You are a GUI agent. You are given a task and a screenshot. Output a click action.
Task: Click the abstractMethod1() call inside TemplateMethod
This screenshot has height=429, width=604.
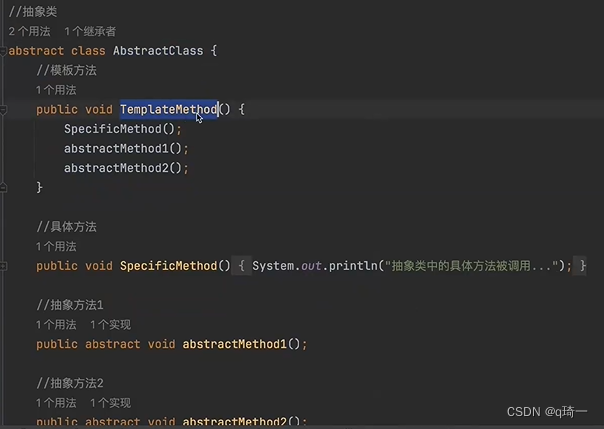pyautogui.click(x=123, y=149)
